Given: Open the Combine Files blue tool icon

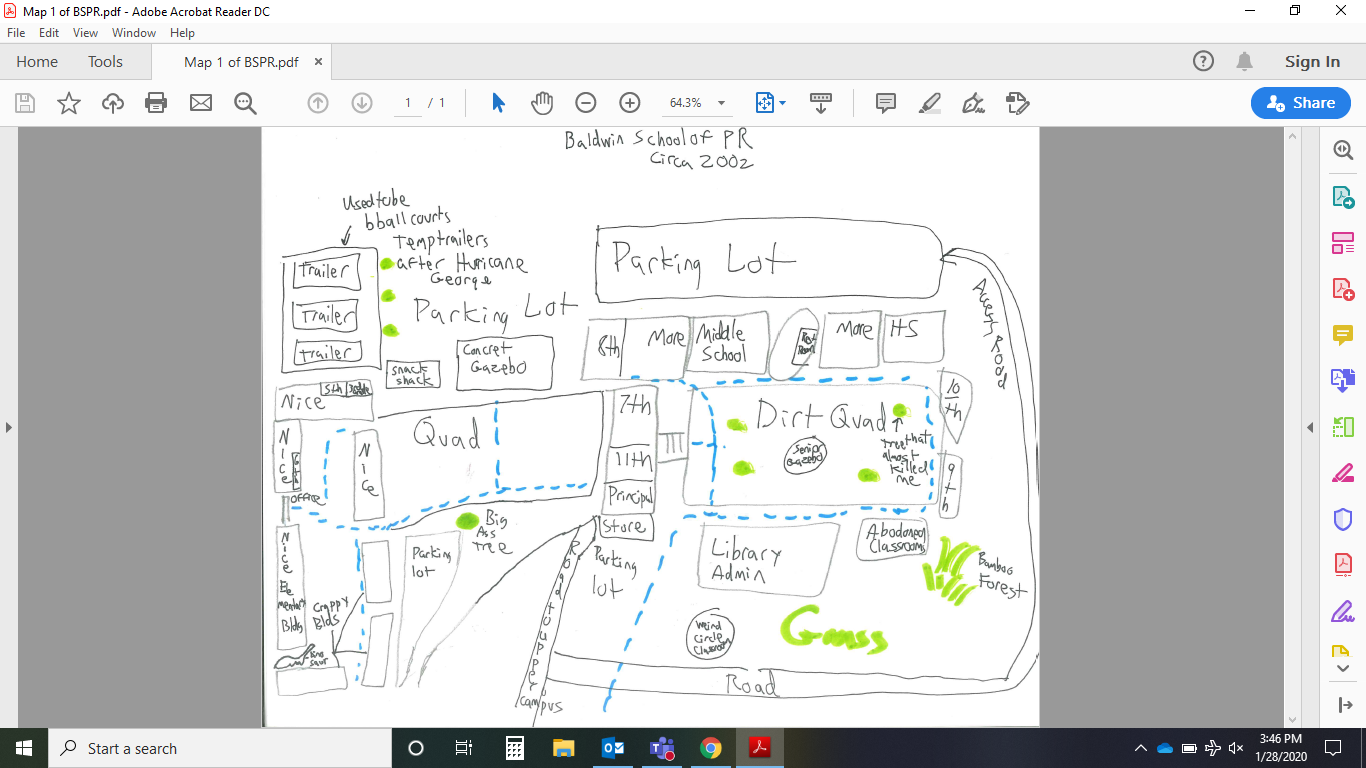Looking at the screenshot, I should [1342, 381].
